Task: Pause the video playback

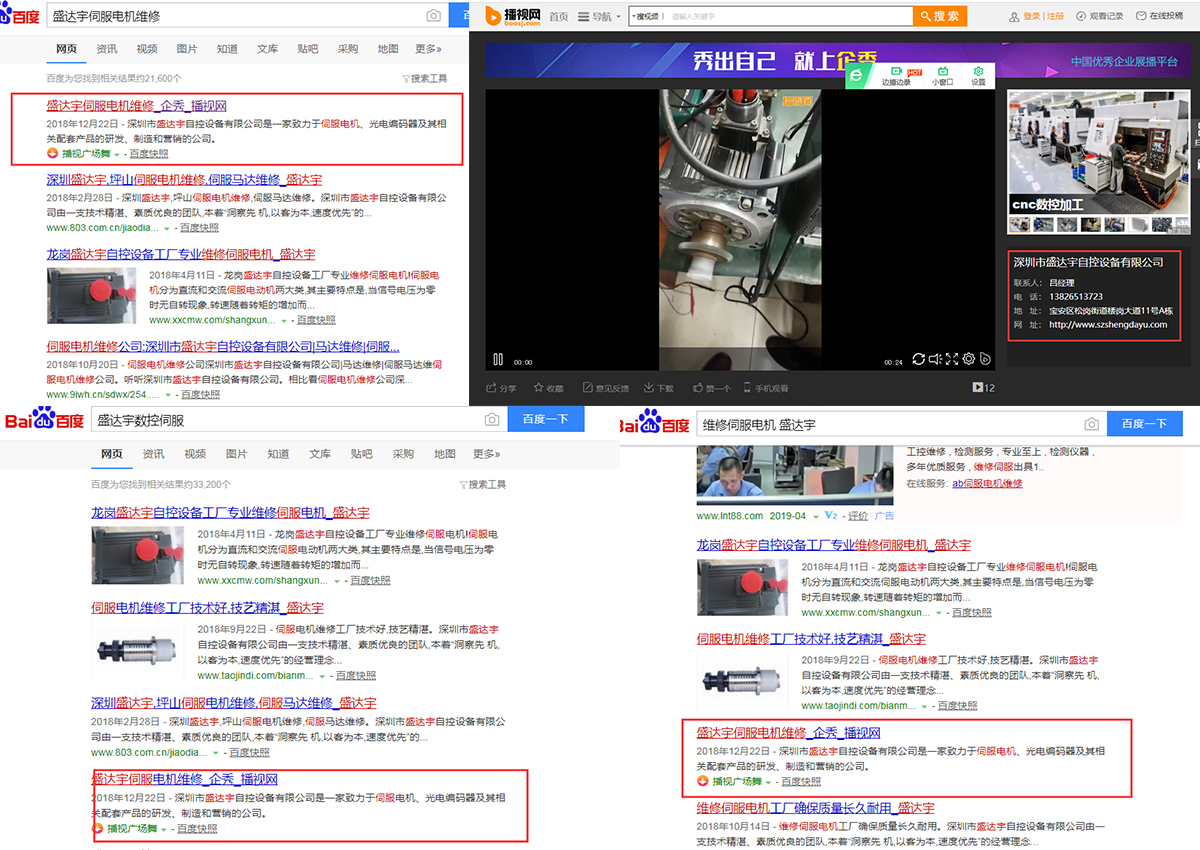Action: click(498, 359)
